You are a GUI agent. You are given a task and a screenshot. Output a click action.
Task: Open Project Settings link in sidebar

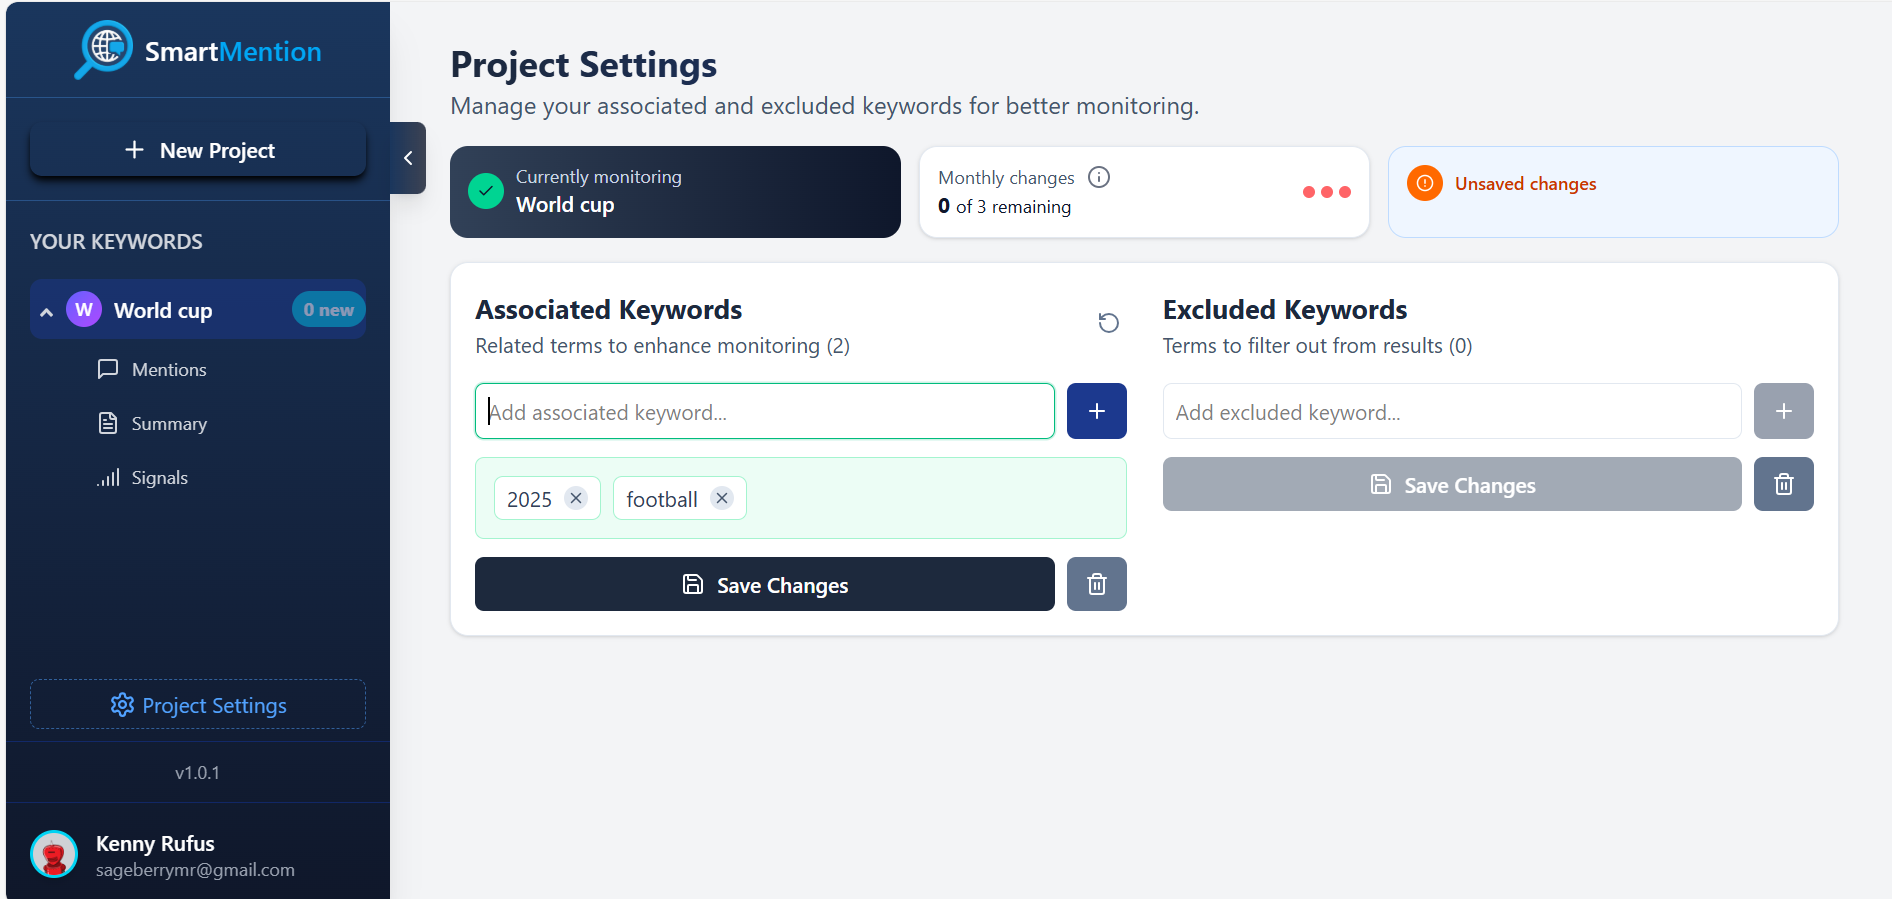coord(198,705)
